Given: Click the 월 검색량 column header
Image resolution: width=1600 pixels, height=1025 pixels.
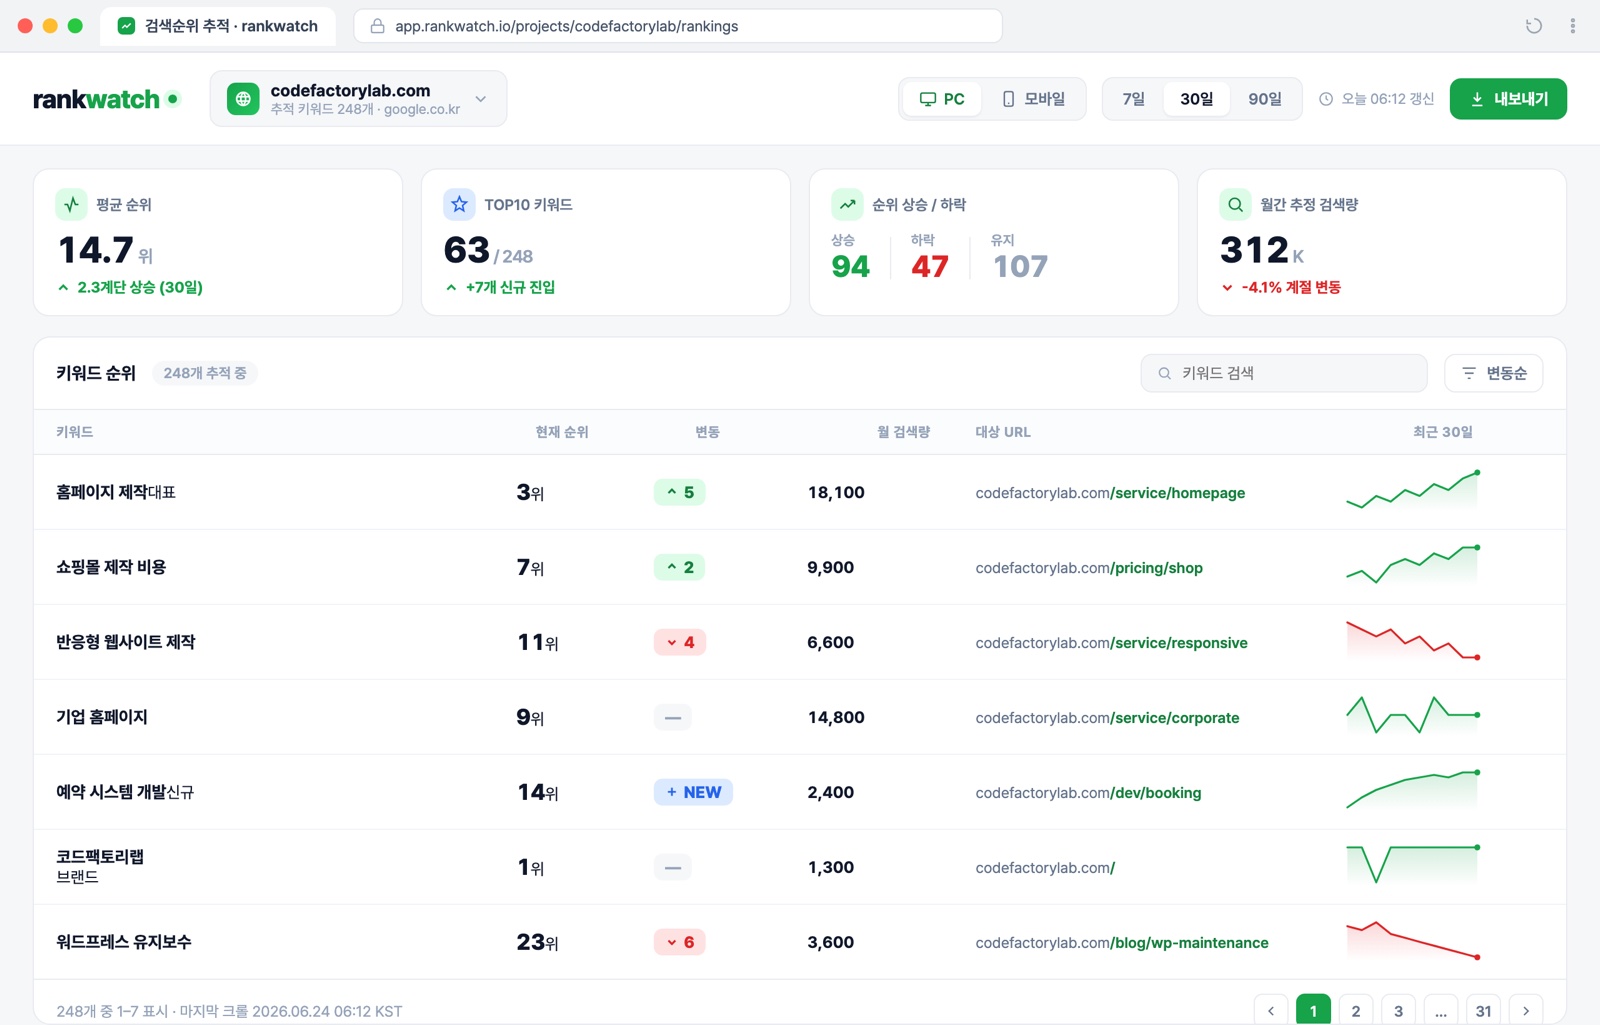Looking at the screenshot, I should pos(904,432).
